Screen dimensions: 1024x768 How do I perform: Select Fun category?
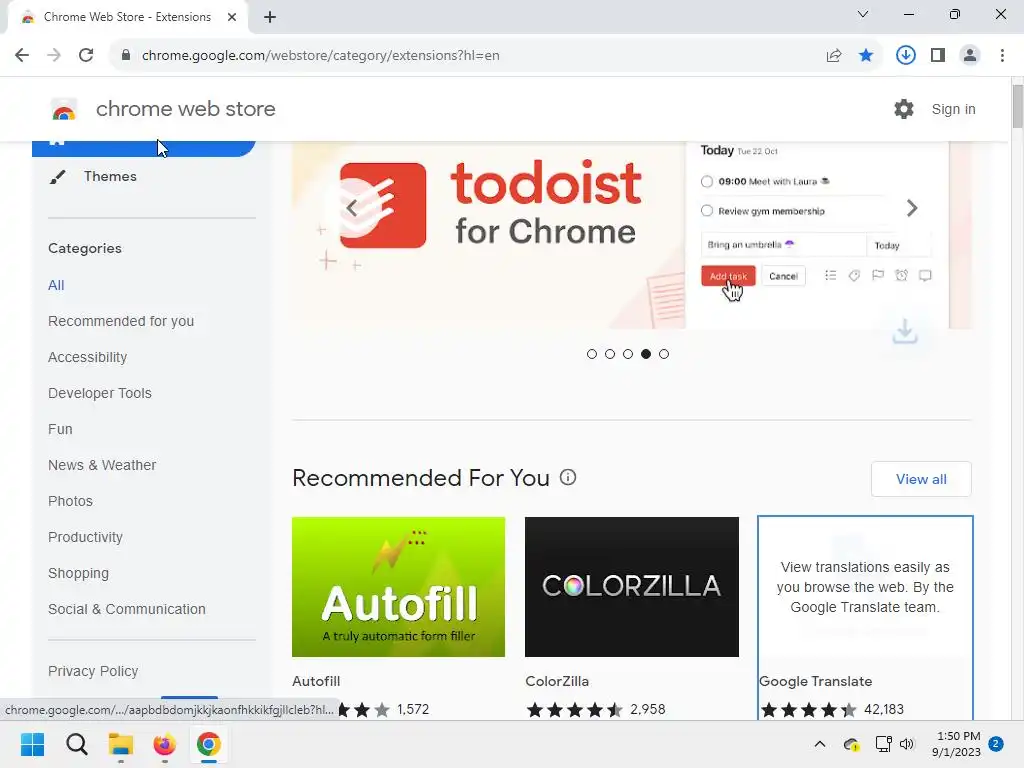60,429
